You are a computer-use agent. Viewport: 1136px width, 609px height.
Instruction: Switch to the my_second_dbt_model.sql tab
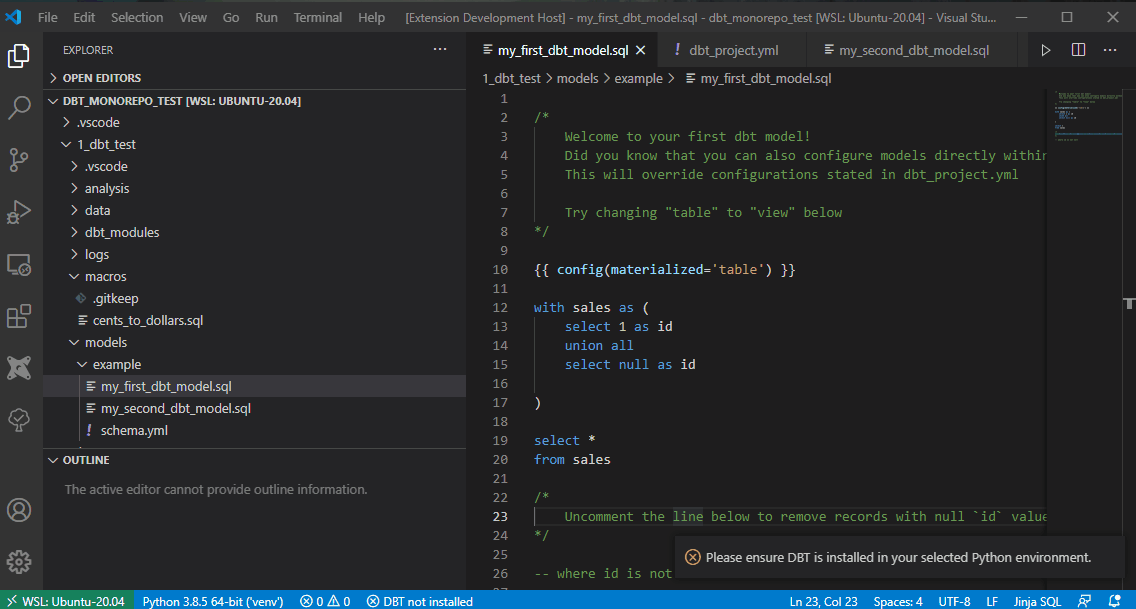pyautogui.click(x=913, y=50)
